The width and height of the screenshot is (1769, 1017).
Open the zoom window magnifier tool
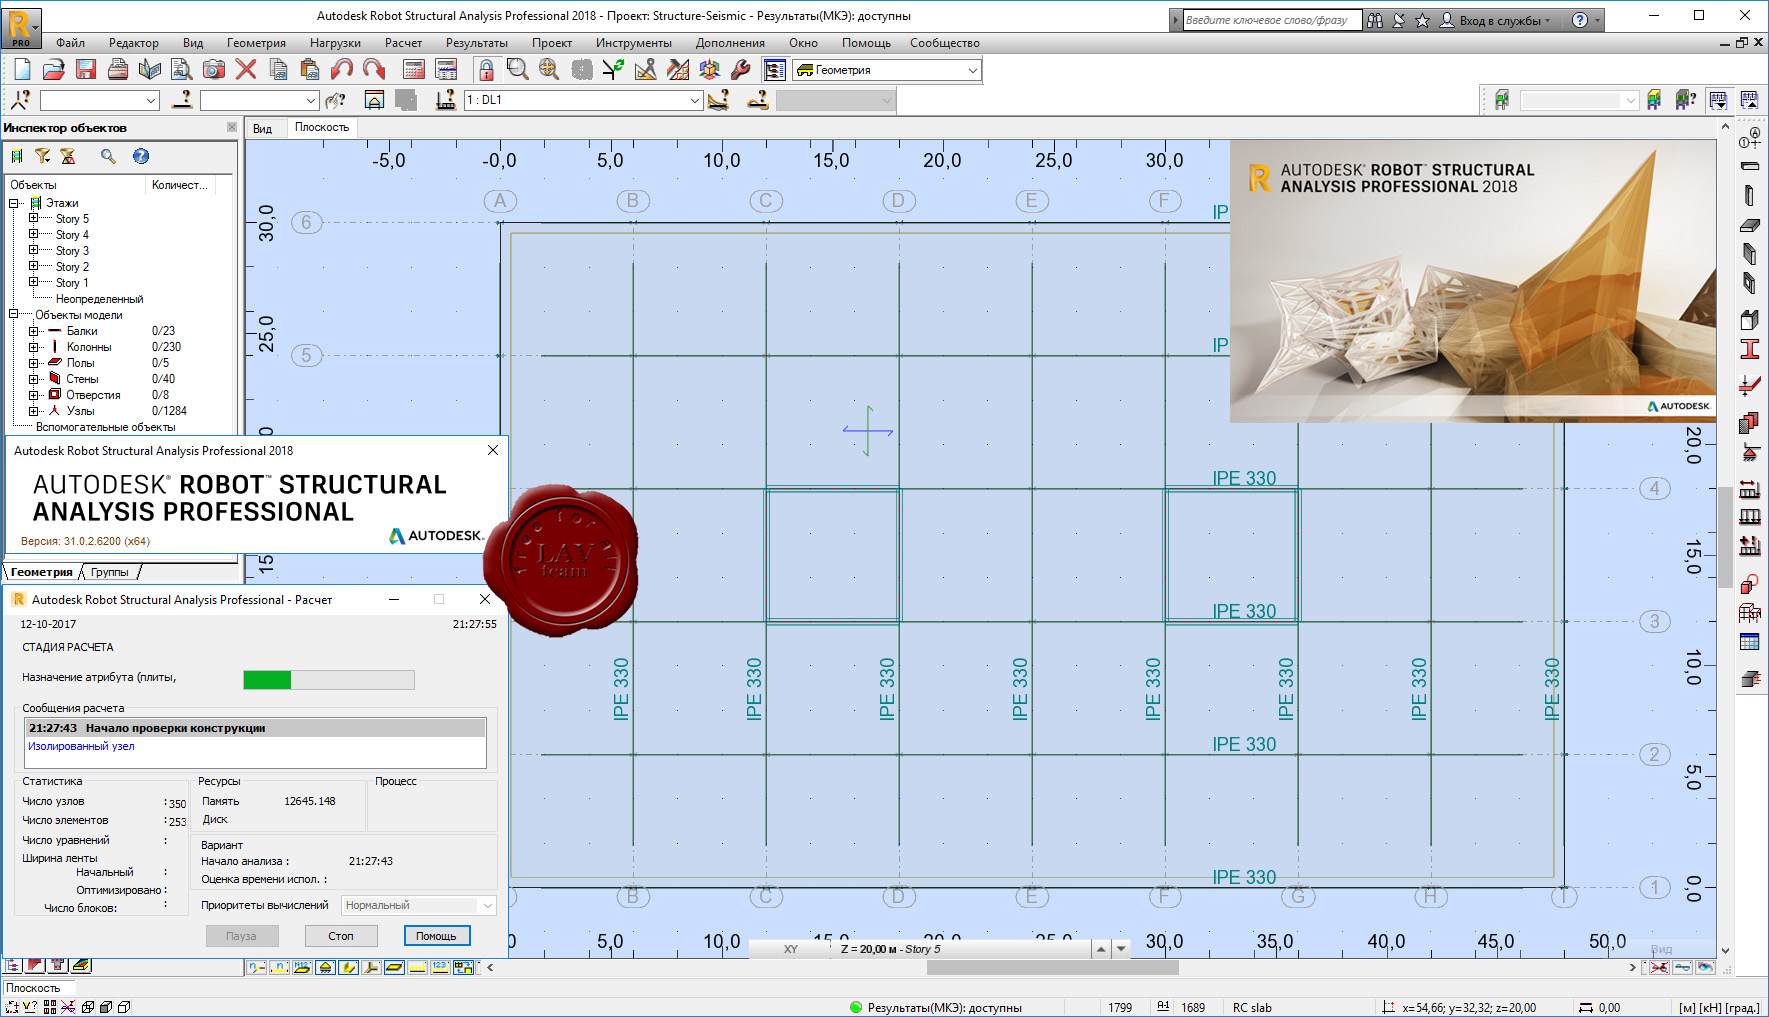517,69
